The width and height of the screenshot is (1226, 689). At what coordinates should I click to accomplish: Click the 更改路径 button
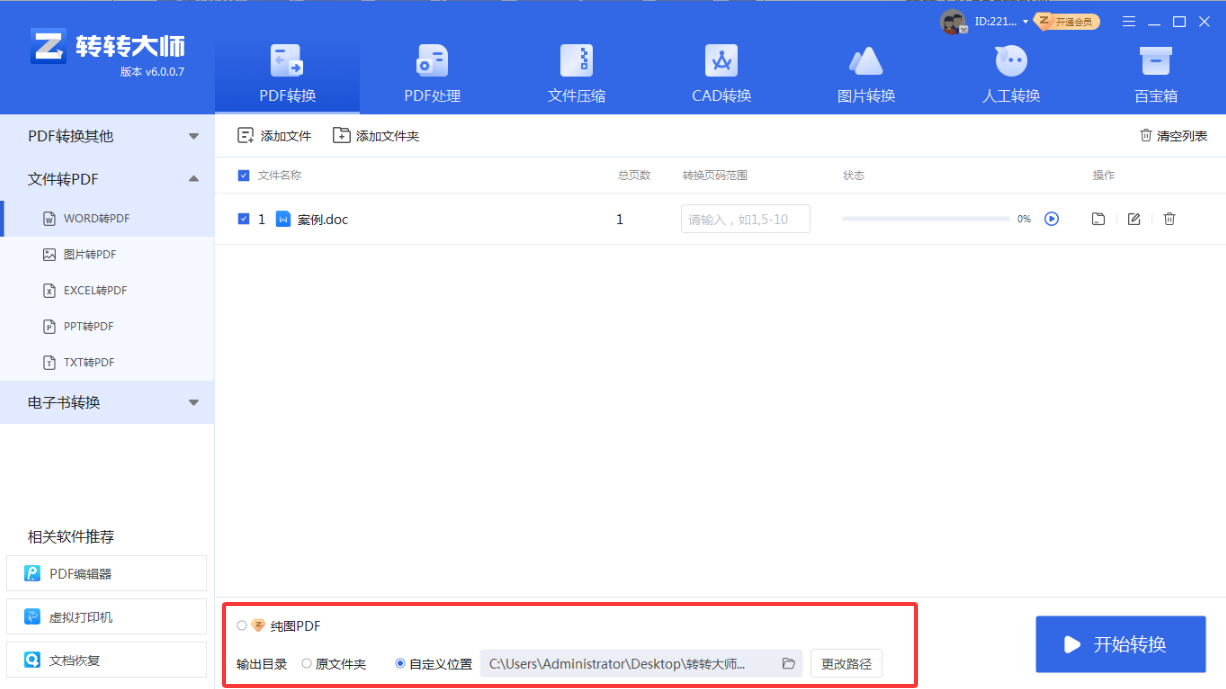click(x=846, y=663)
